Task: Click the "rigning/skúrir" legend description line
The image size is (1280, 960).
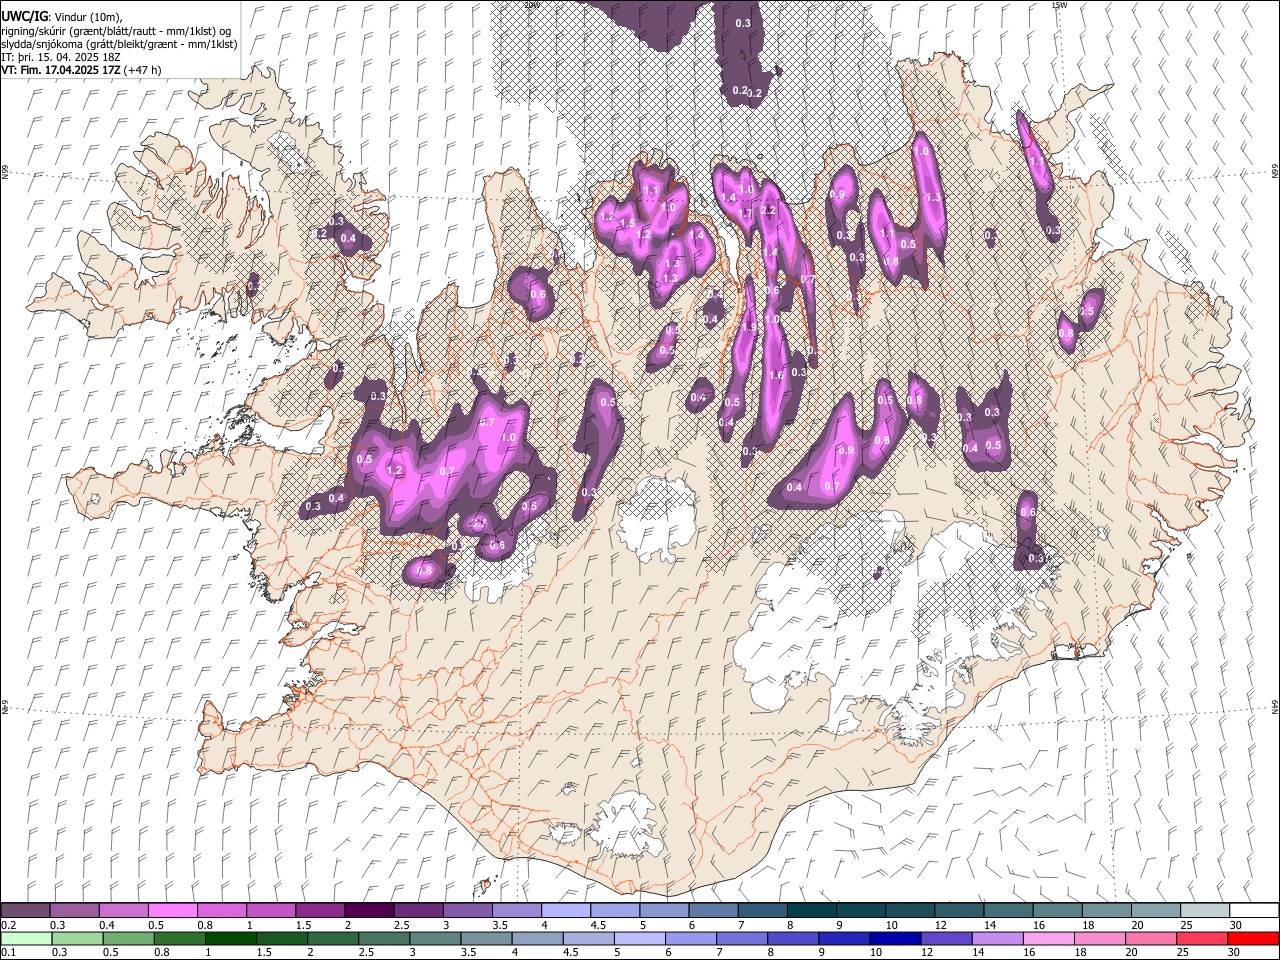Action: (118, 31)
